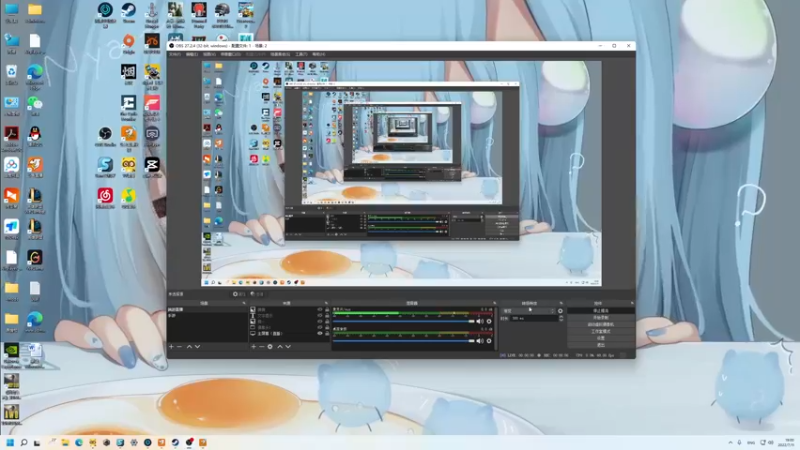Move the selected scene up
The height and width of the screenshot is (450, 800).
[189, 346]
